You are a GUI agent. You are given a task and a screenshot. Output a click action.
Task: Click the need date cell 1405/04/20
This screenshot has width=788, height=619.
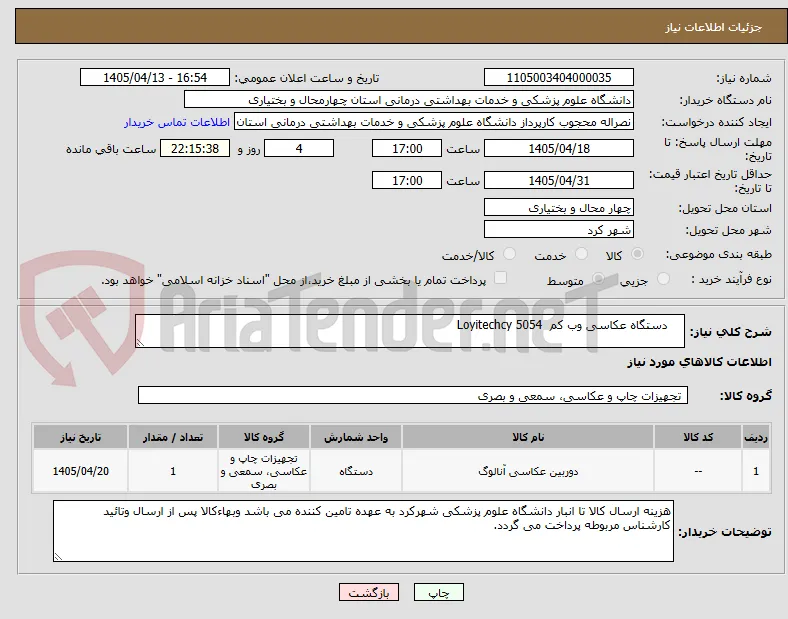[x=80, y=471]
